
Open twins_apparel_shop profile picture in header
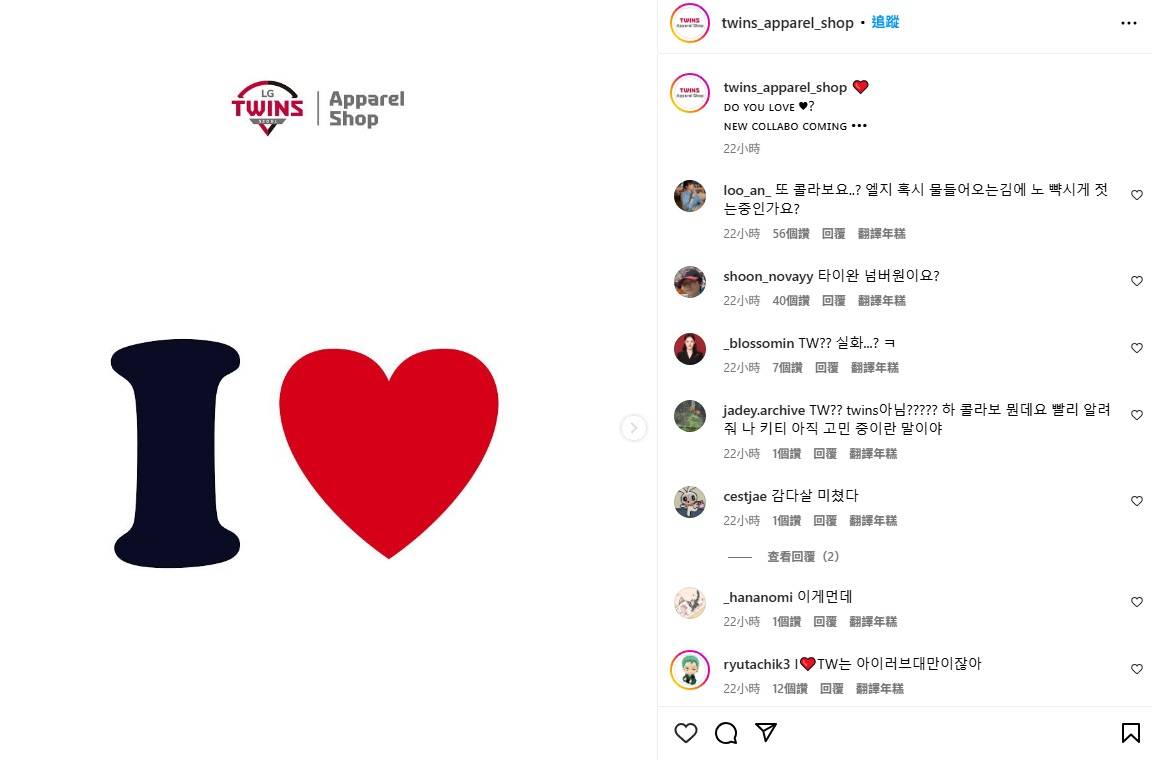(x=690, y=23)
